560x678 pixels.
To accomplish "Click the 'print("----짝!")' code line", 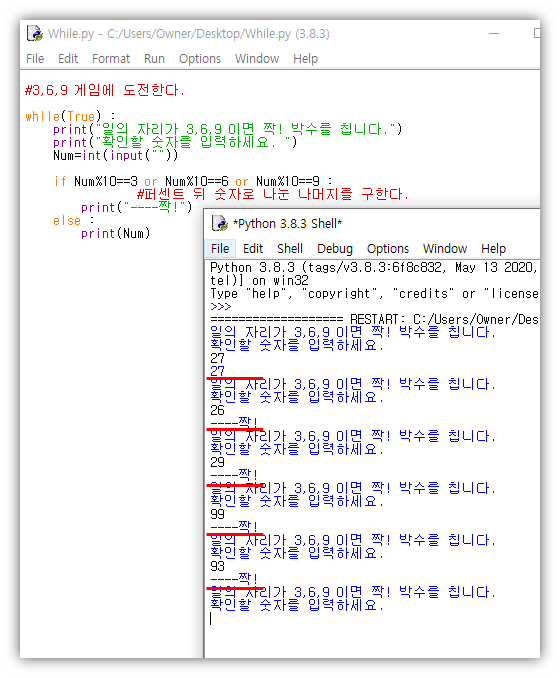I will click(136, 207).
